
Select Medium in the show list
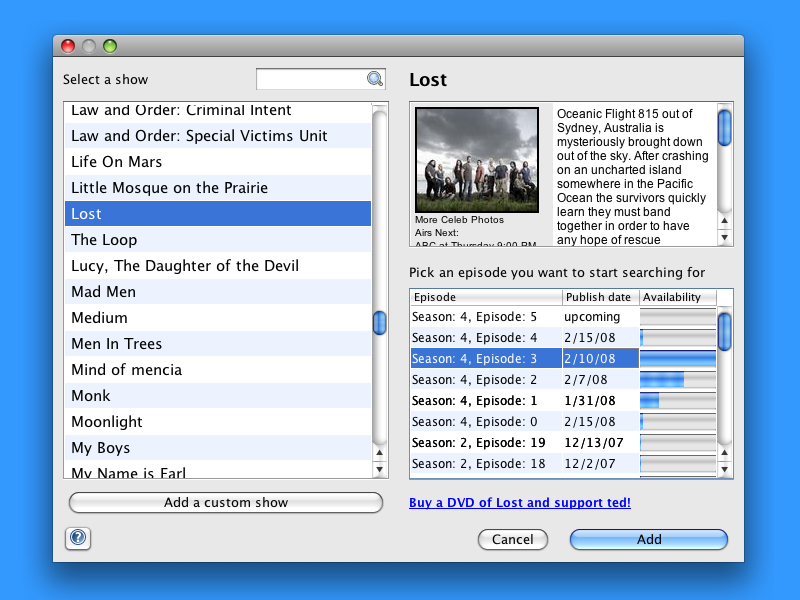click(218, 318)
